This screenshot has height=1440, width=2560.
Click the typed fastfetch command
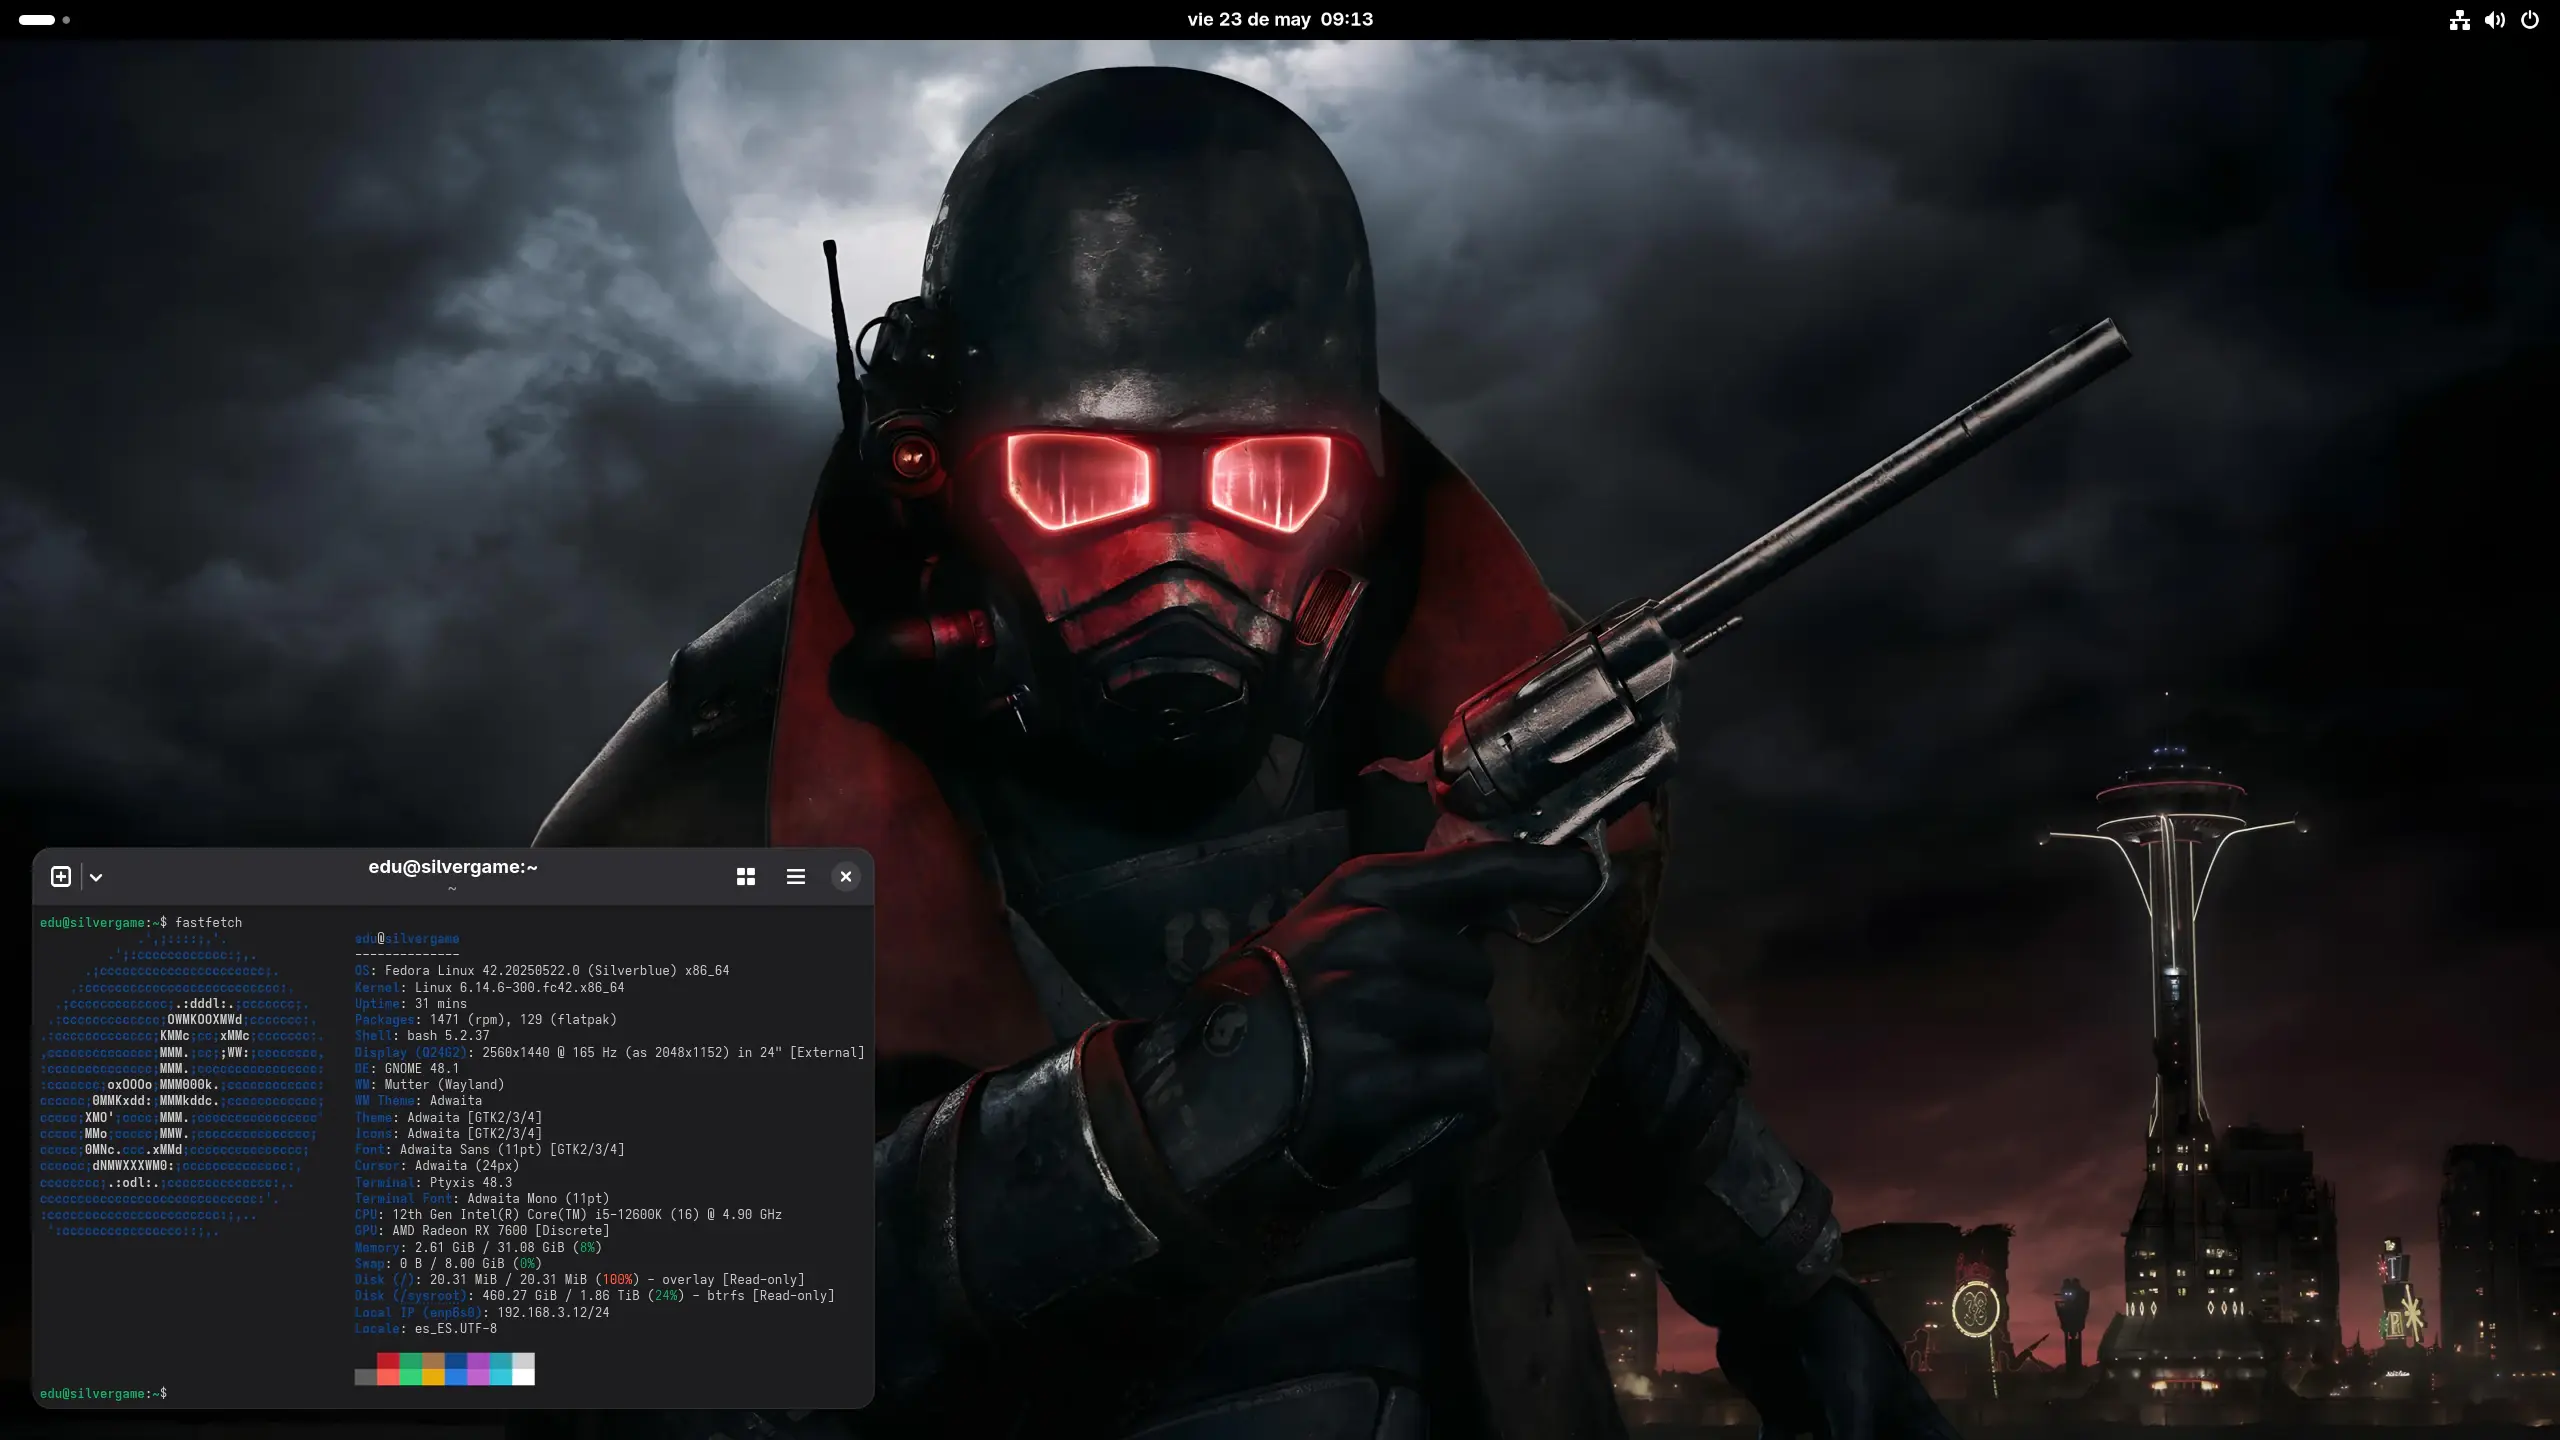pos(208,922)
